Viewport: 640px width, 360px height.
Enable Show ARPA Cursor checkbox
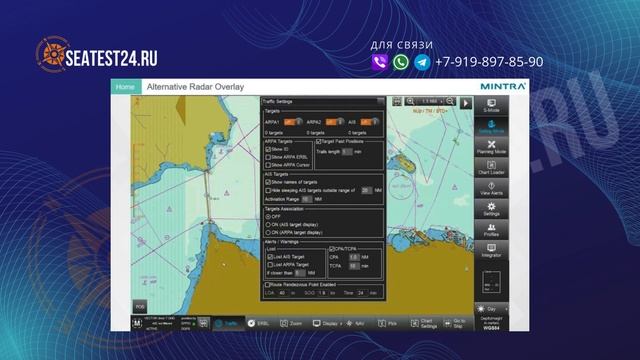[268, 165]
